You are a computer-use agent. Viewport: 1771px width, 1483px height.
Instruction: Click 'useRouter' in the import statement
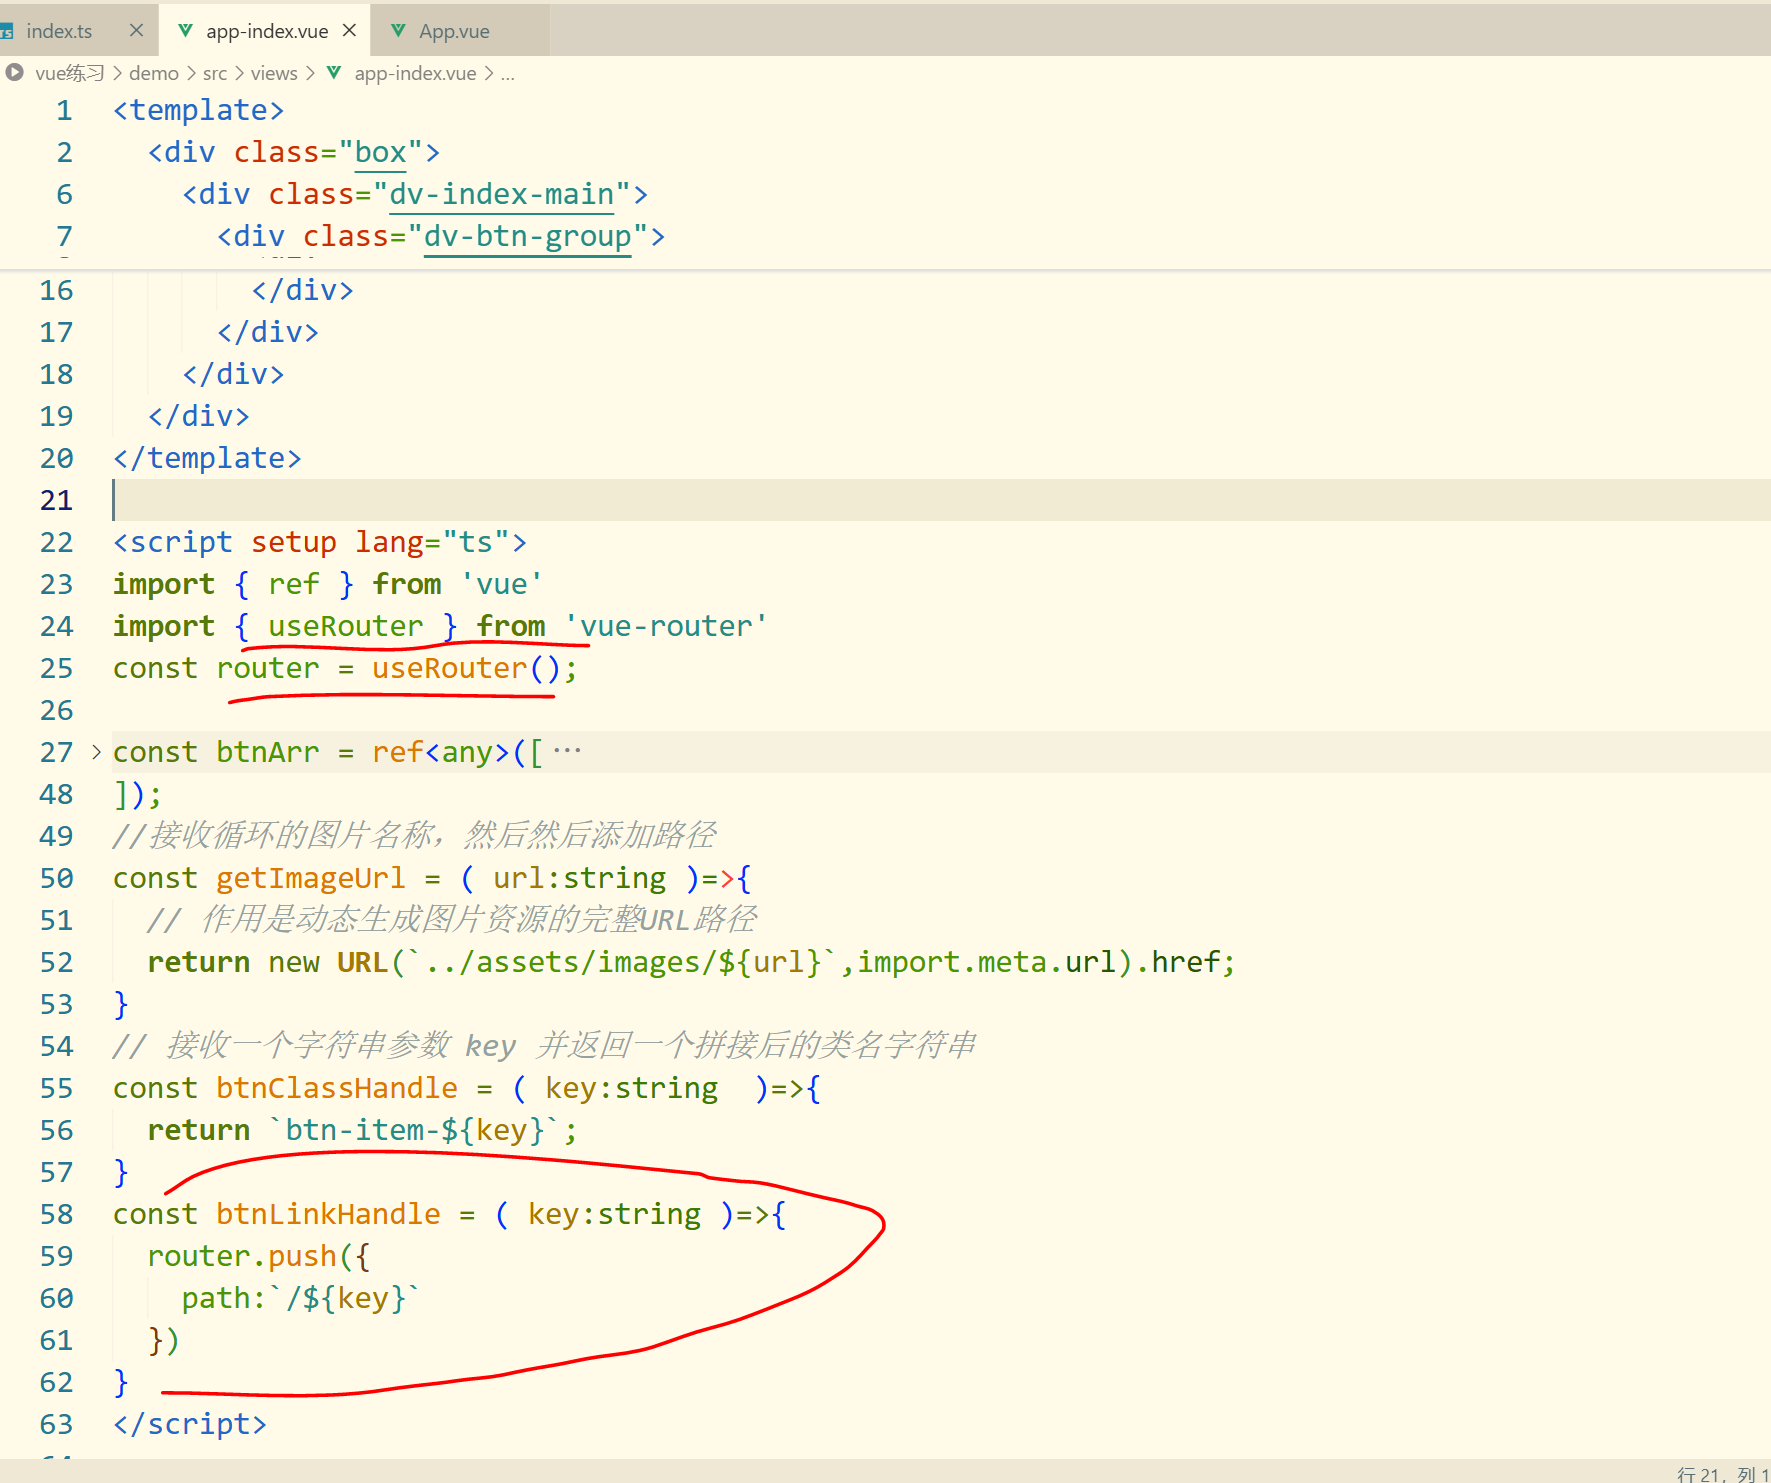(x=345, y=626)
